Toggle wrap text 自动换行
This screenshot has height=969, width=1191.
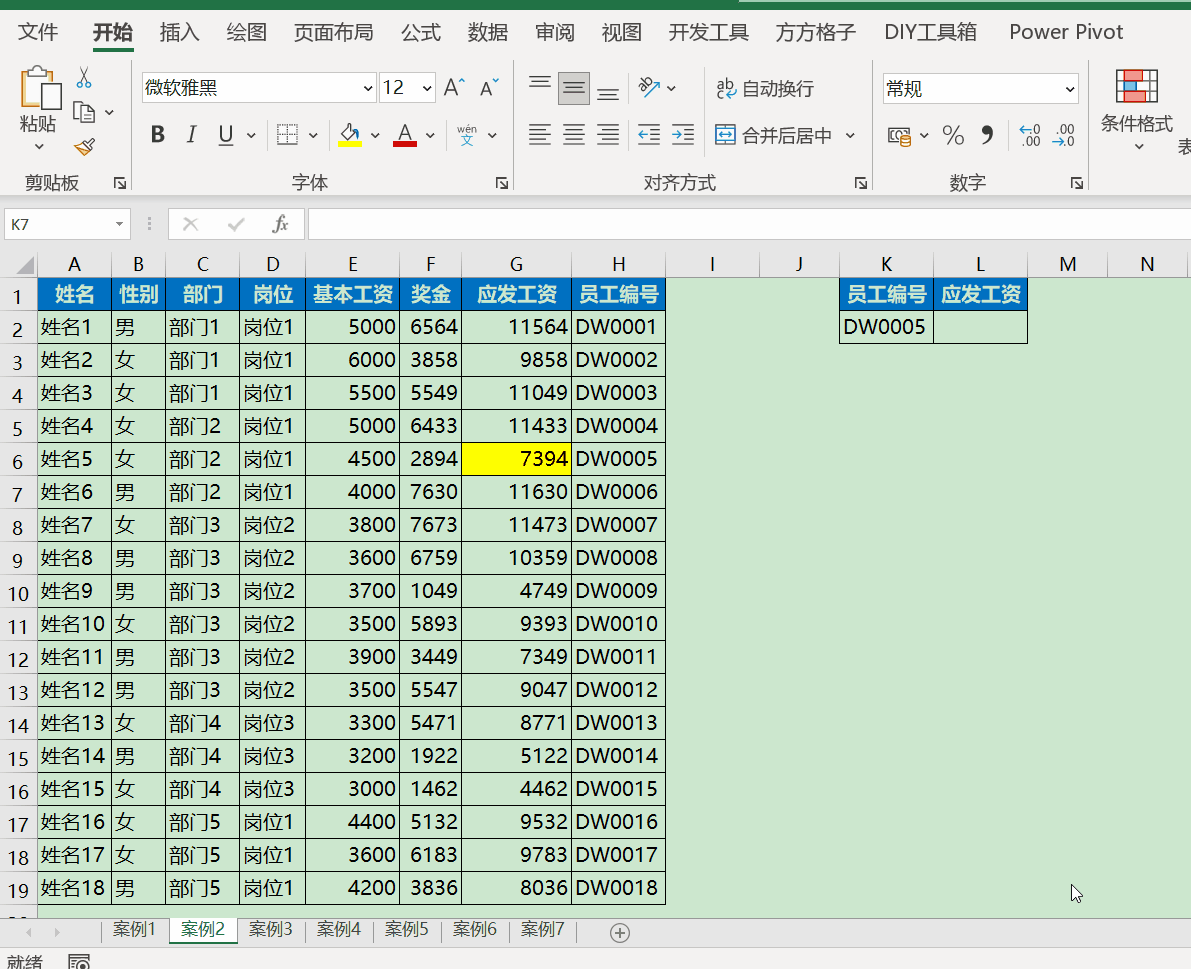(765, 89)
